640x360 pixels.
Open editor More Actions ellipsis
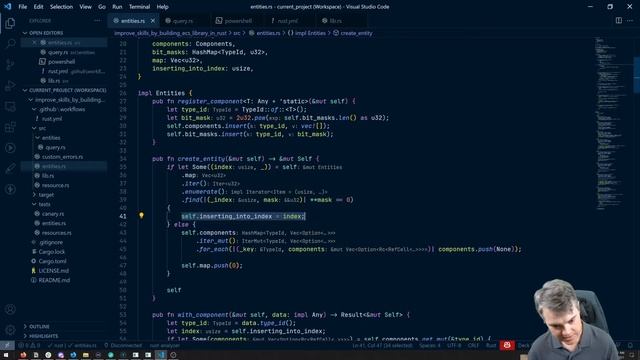tap(630, 20)
